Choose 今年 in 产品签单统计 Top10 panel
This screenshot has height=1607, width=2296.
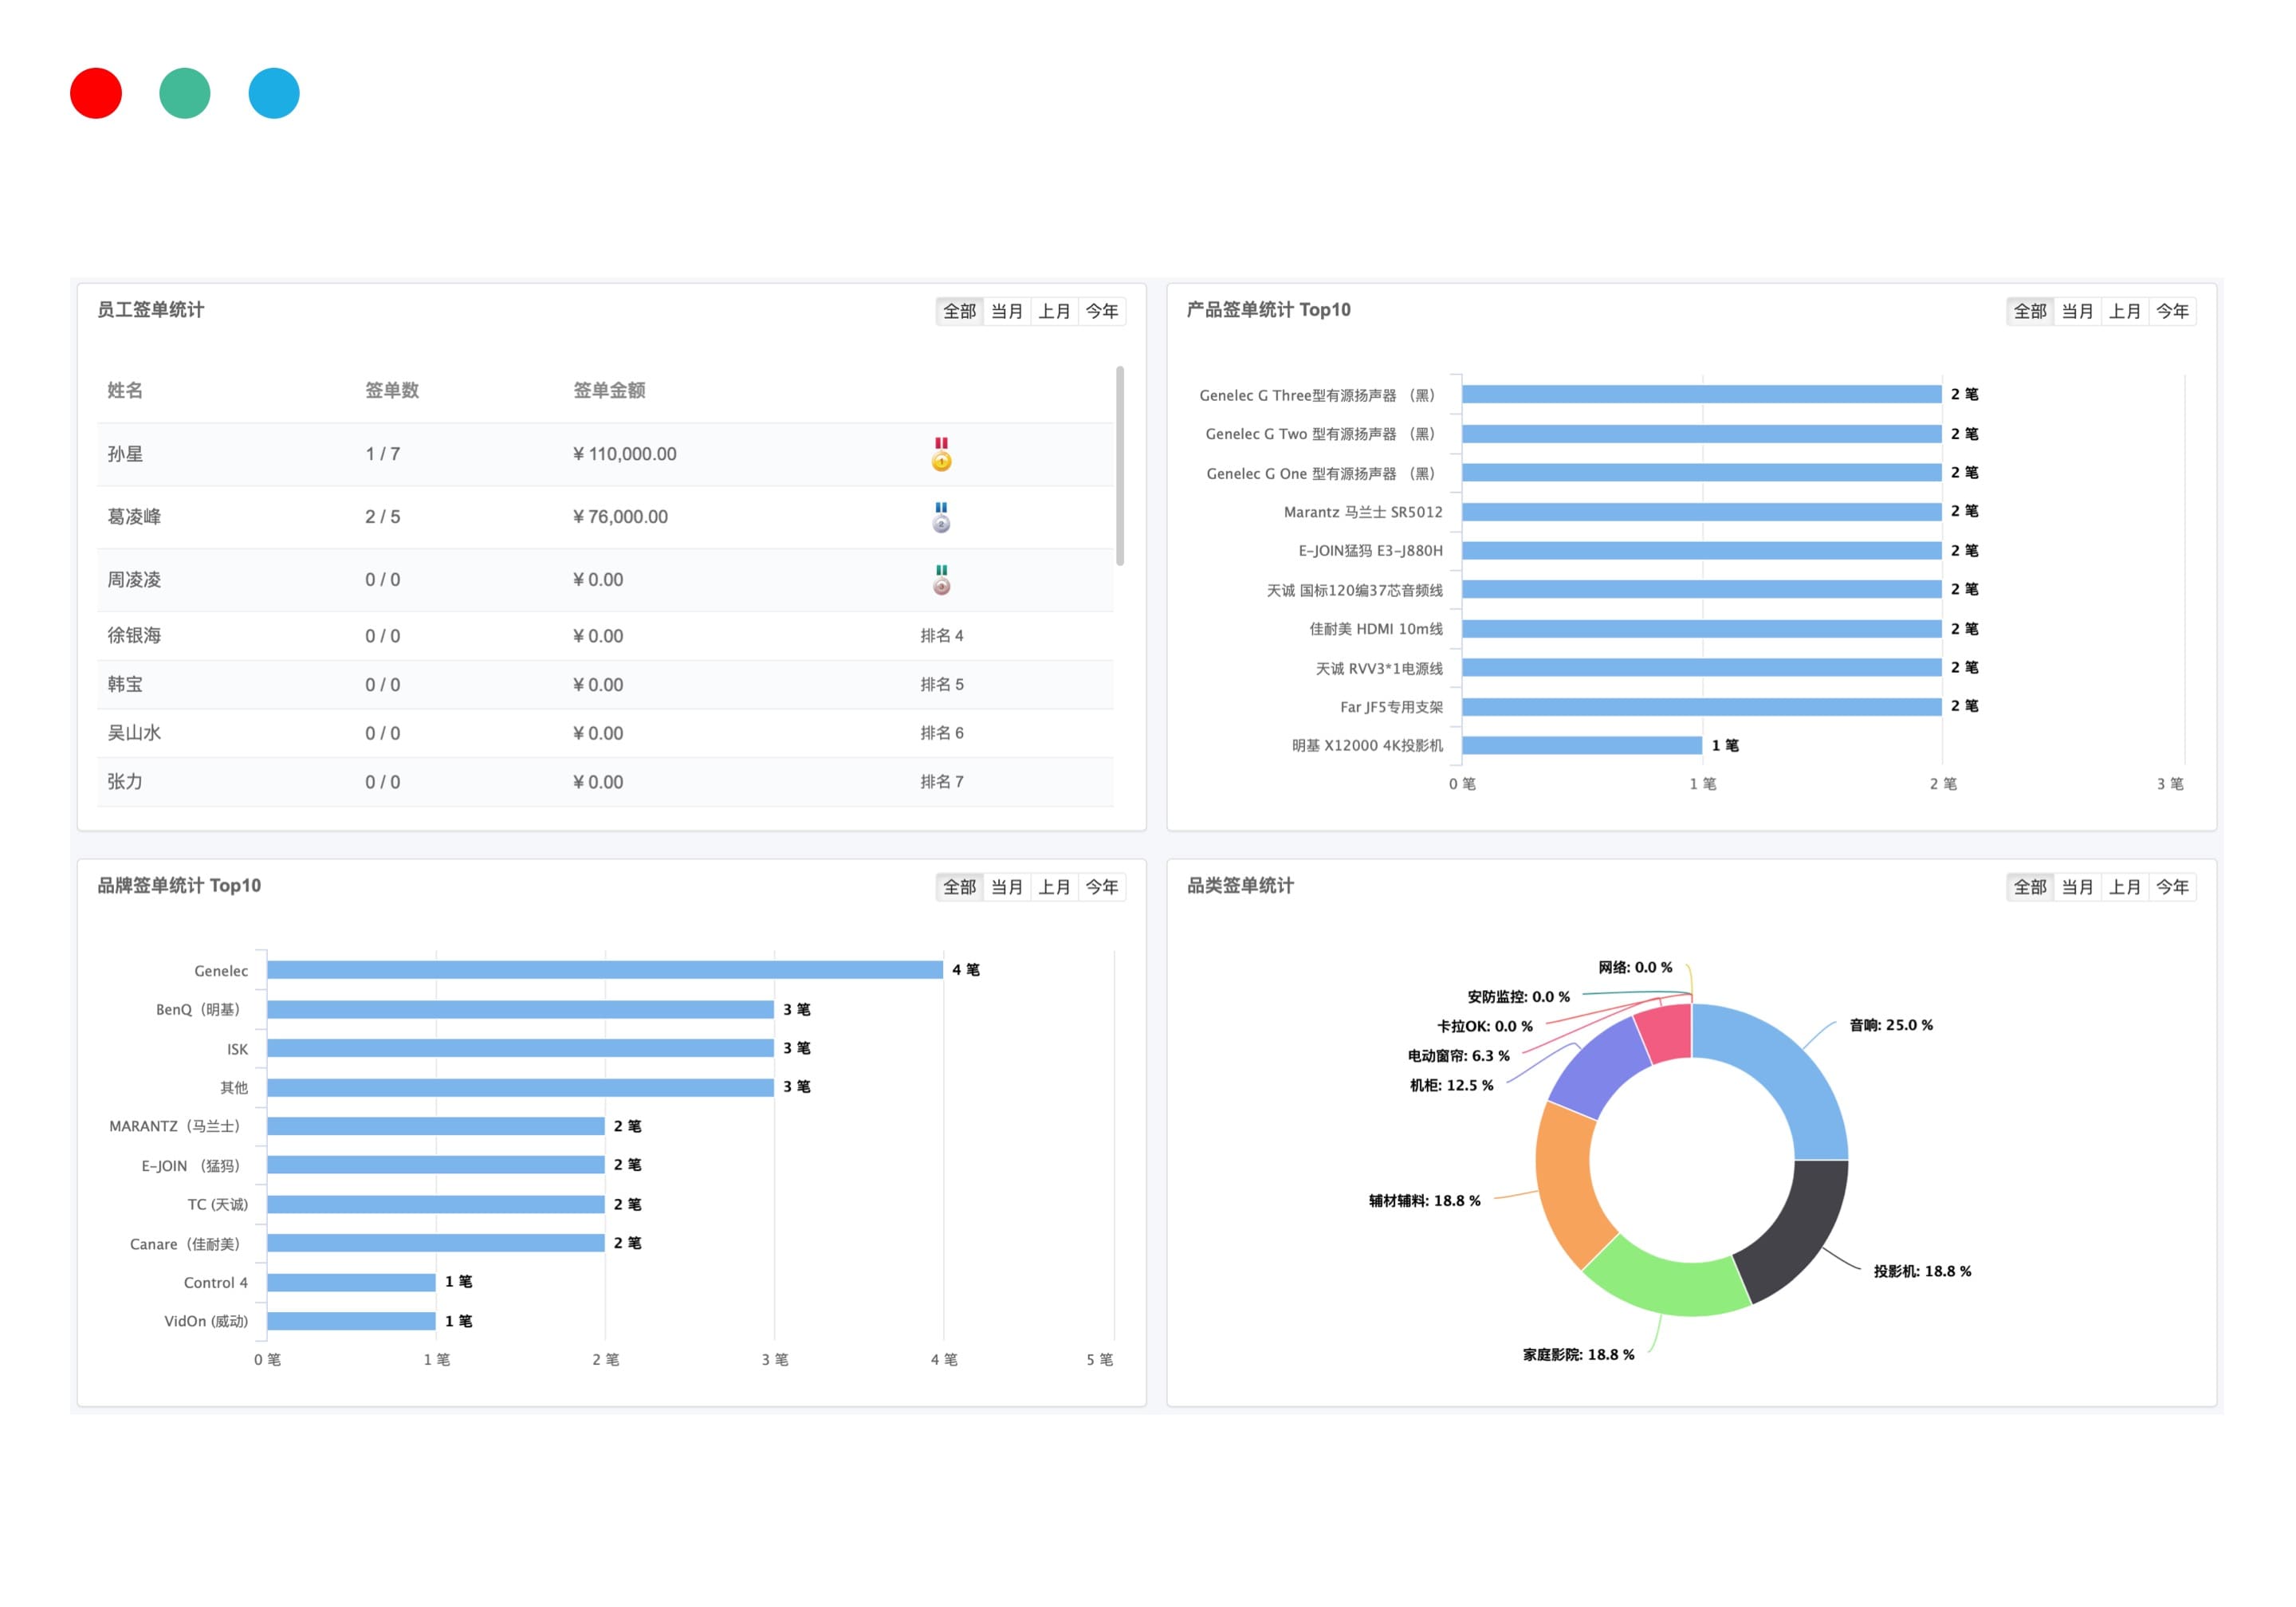pos(2172,311)
